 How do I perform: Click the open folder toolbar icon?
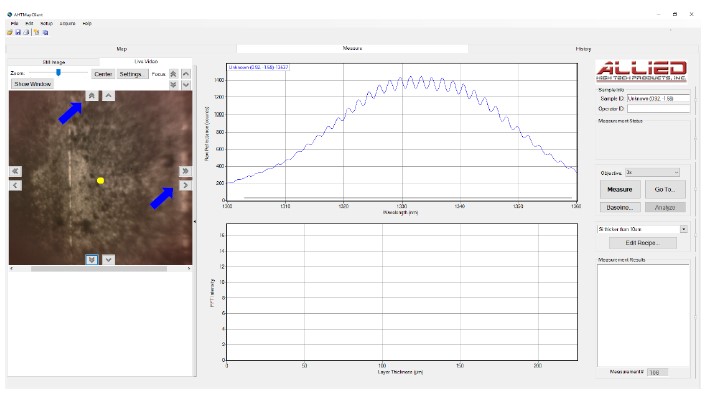[9, 32]
